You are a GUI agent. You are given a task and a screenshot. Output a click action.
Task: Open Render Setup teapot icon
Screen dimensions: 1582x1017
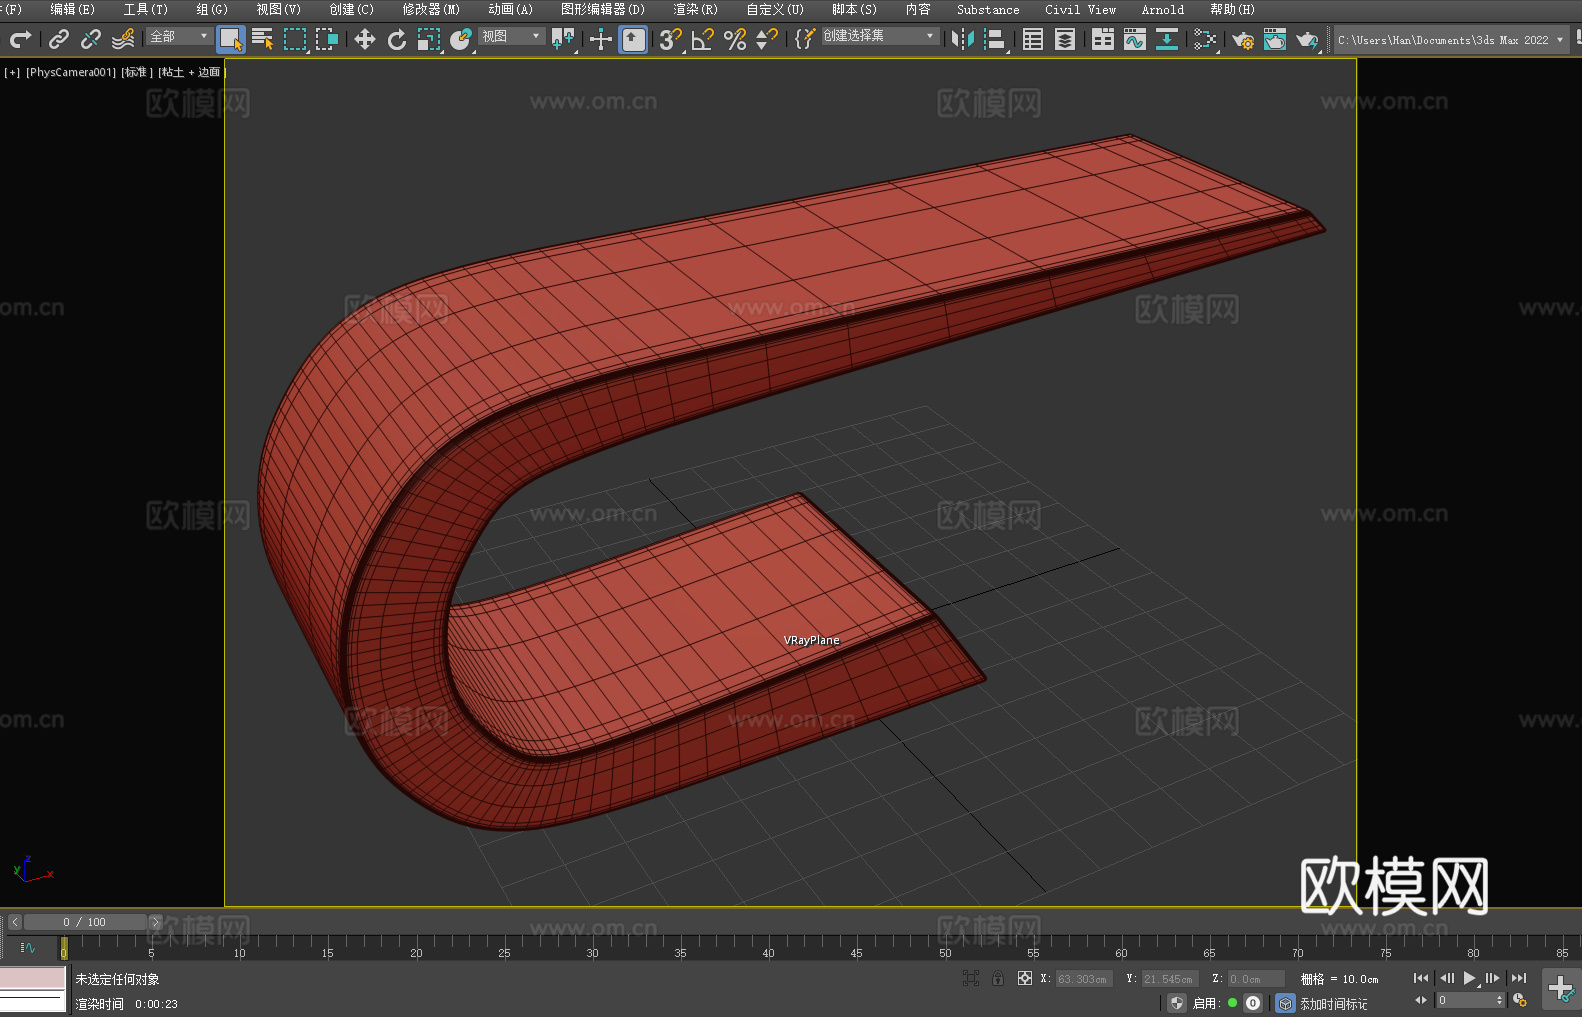(x=1243, y=39)
